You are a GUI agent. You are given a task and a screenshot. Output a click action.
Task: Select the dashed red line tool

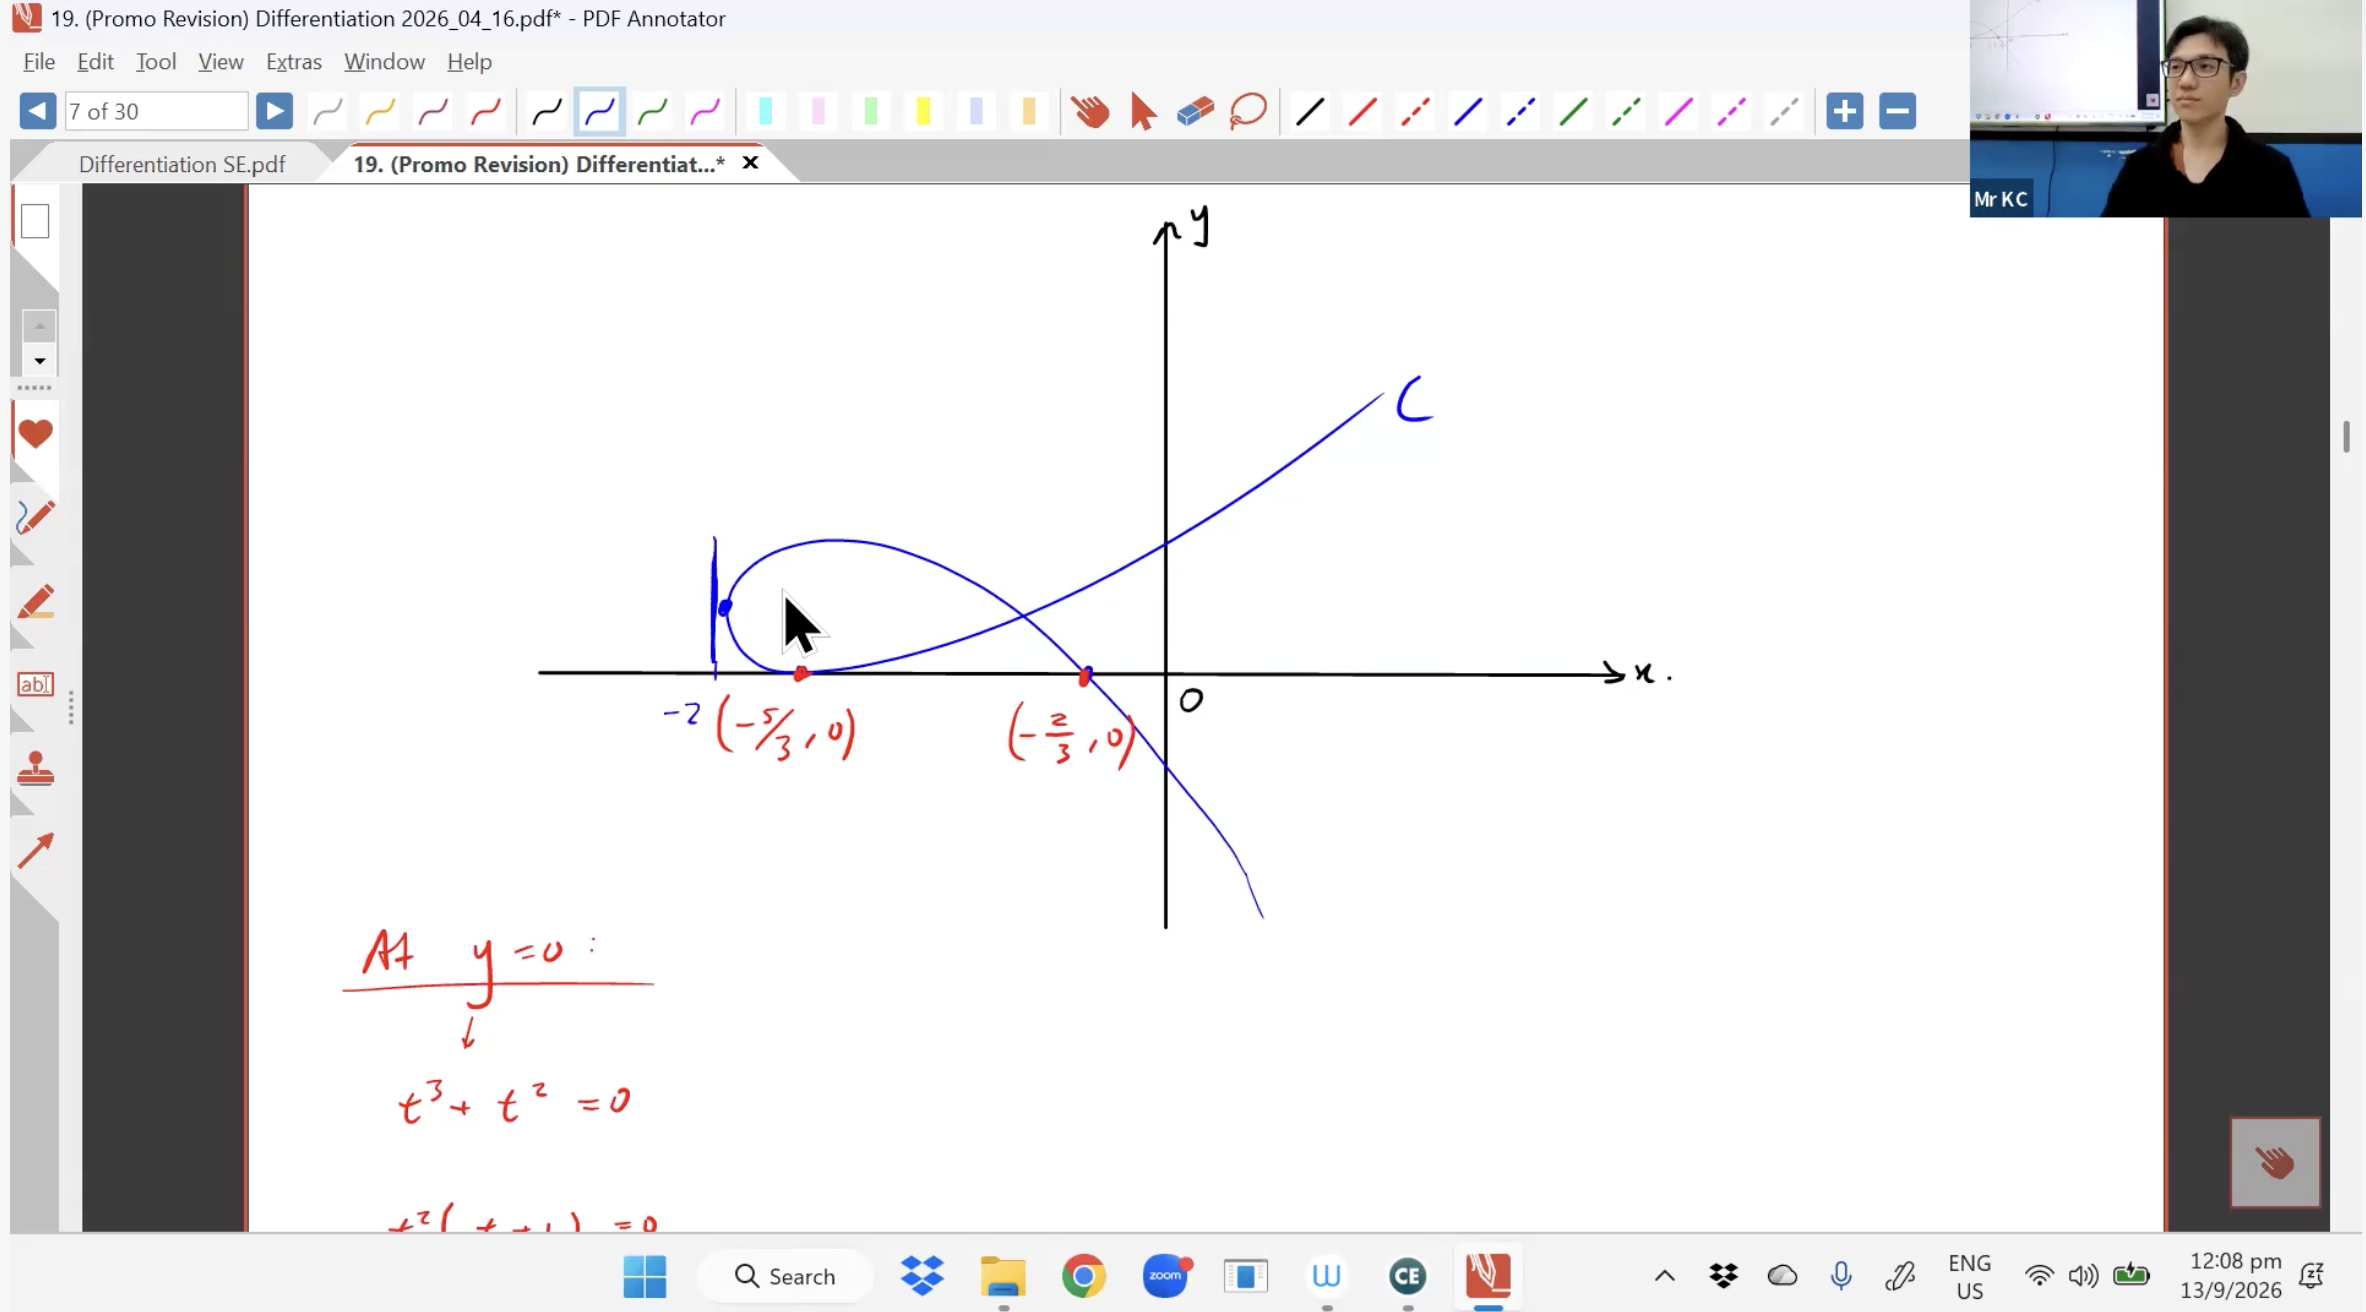coord(1415,111)
